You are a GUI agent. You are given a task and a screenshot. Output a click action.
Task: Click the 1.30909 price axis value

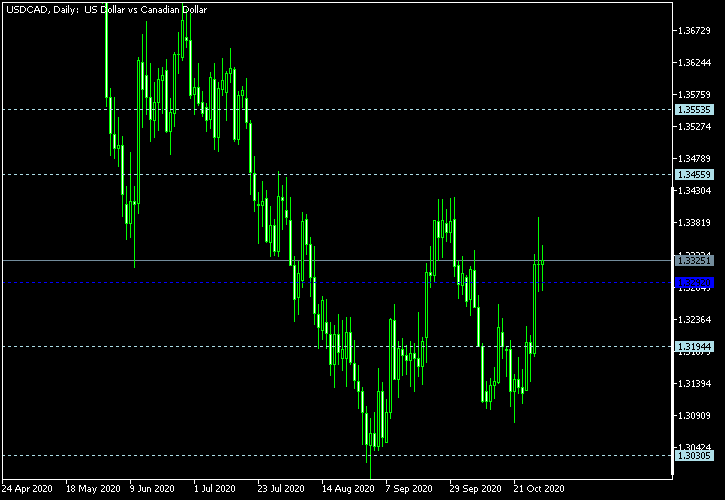tap(694, 415)
